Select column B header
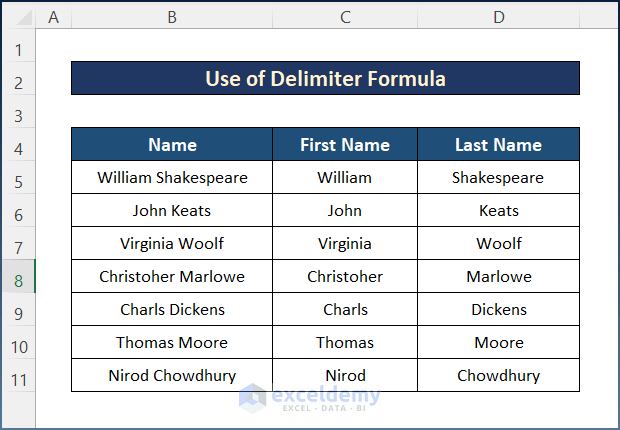Viewport: 620px width, 430px height. click(172, 17)
